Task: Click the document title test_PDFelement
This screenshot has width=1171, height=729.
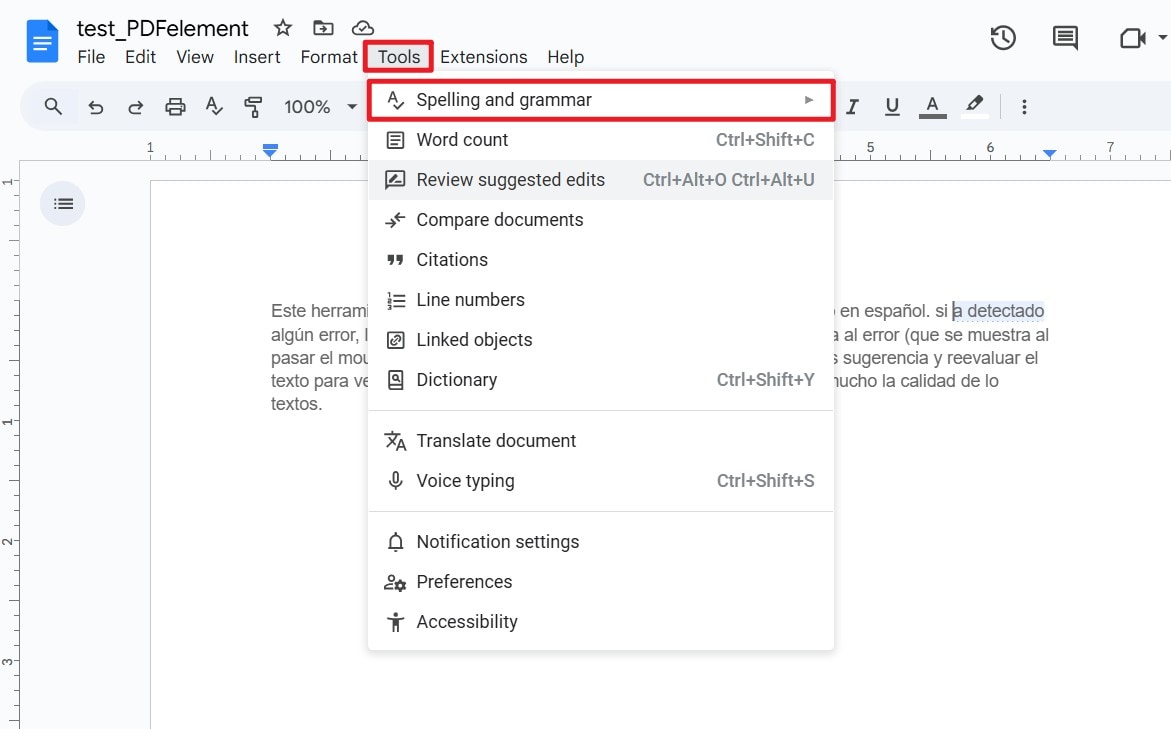Action: [162, 28]
